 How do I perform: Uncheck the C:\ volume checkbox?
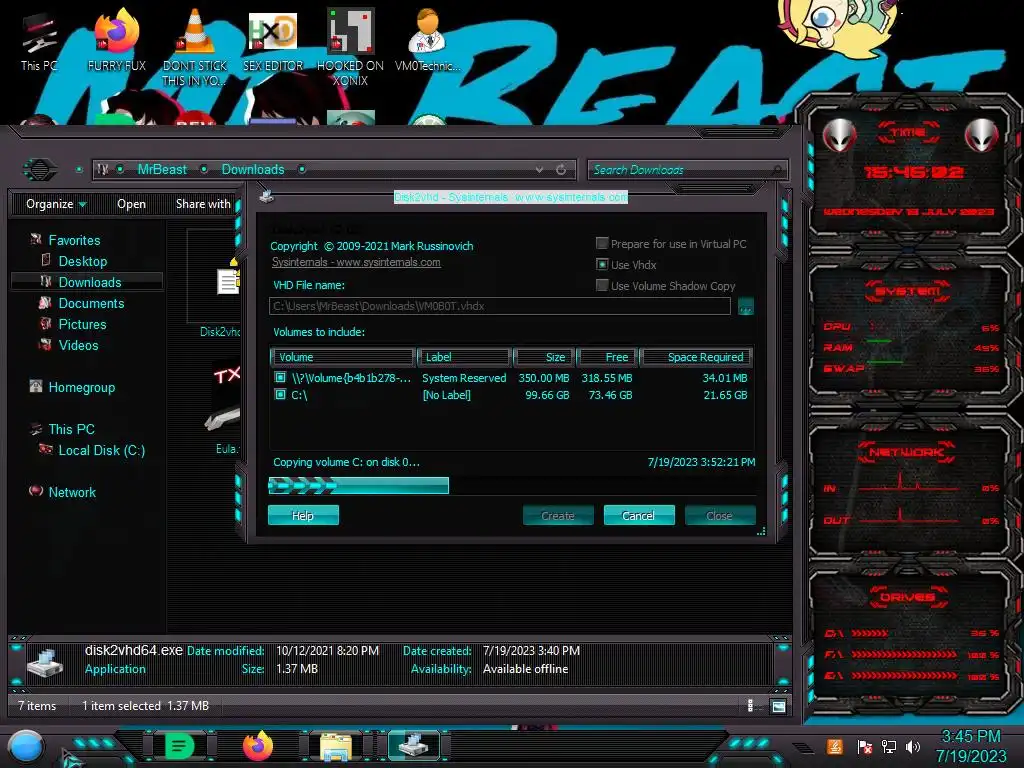tap(280, 394)
